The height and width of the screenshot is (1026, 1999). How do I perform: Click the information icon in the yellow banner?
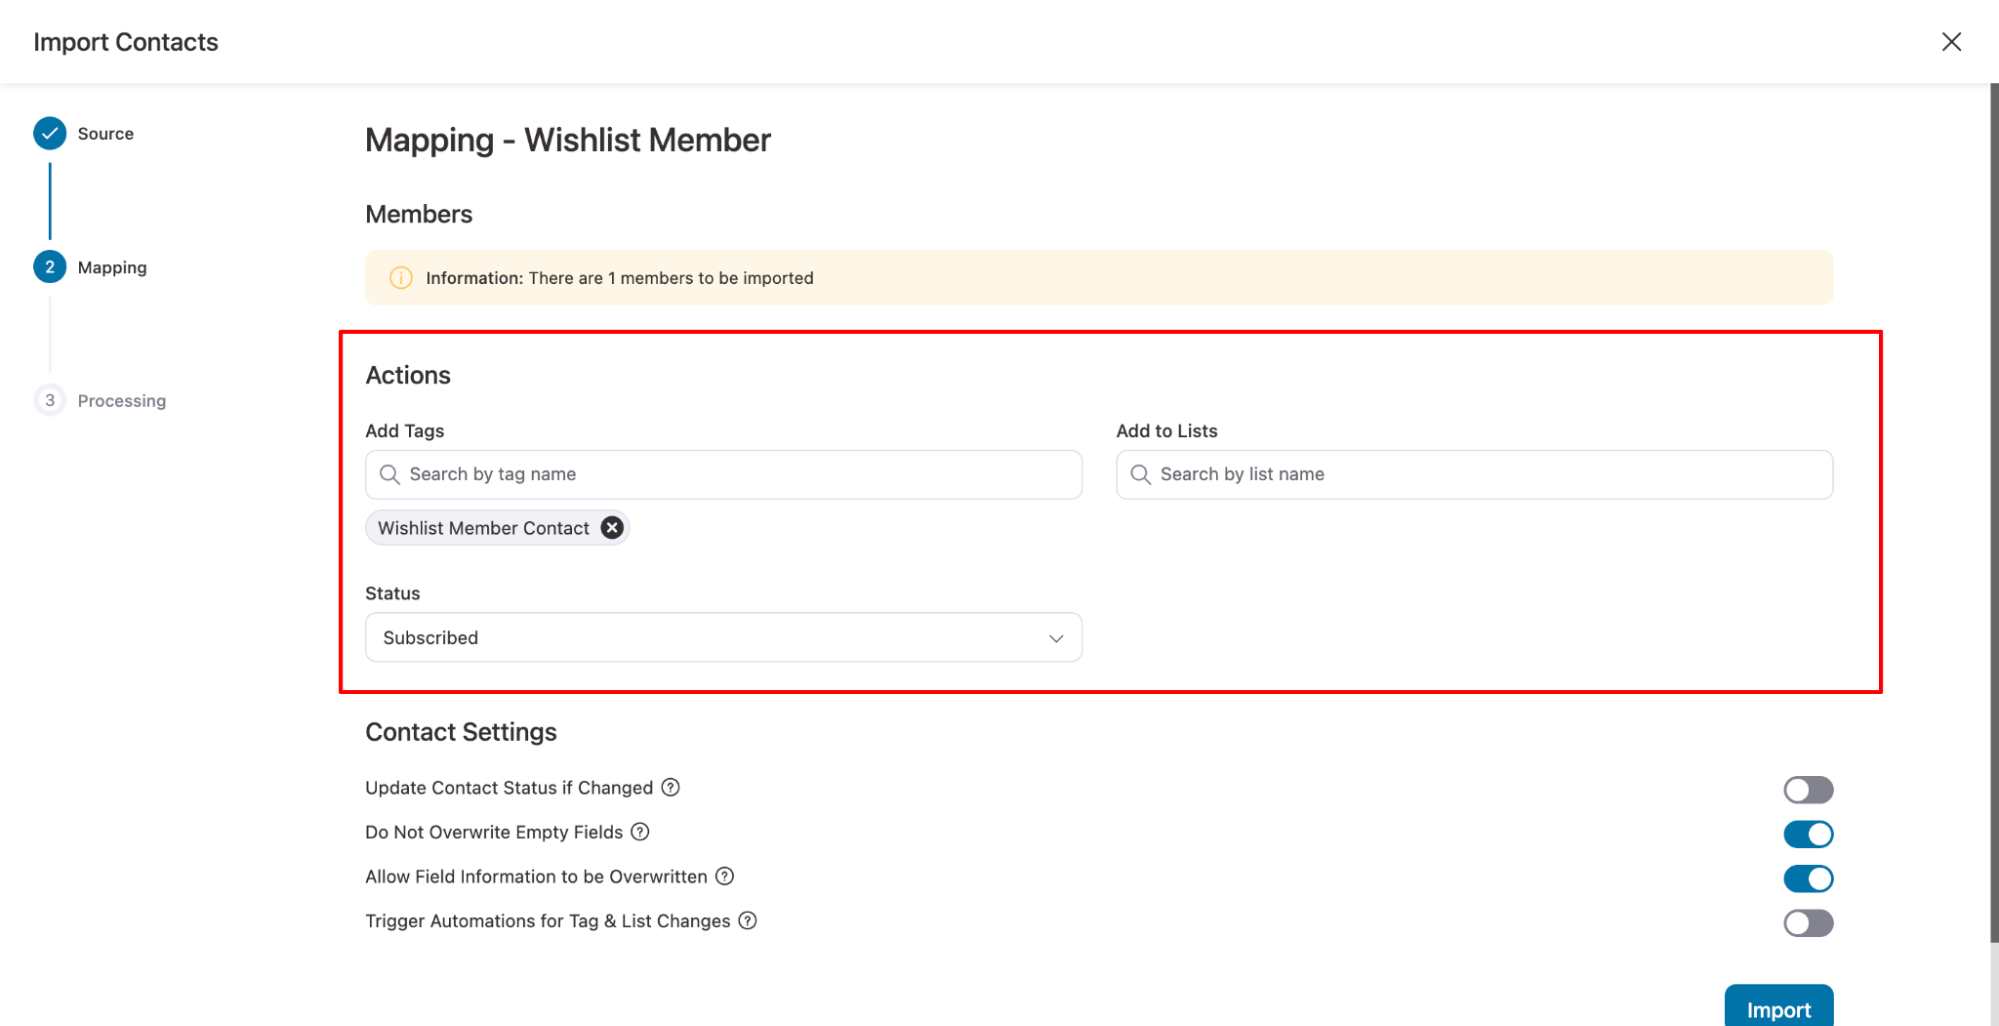click(400, 278)
